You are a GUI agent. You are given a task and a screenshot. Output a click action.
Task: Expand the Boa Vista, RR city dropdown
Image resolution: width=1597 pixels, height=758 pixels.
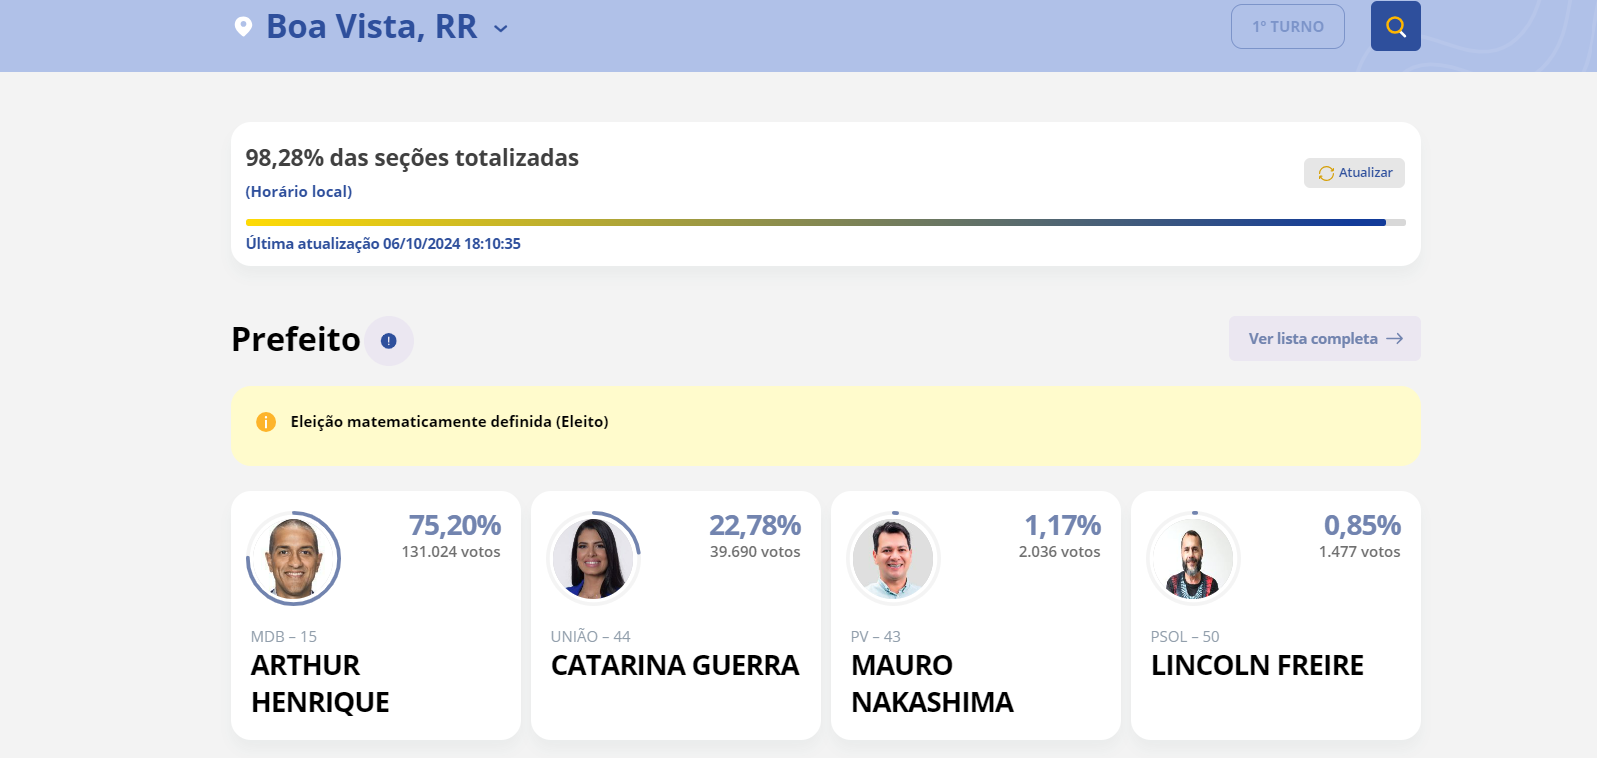point(501,29)
